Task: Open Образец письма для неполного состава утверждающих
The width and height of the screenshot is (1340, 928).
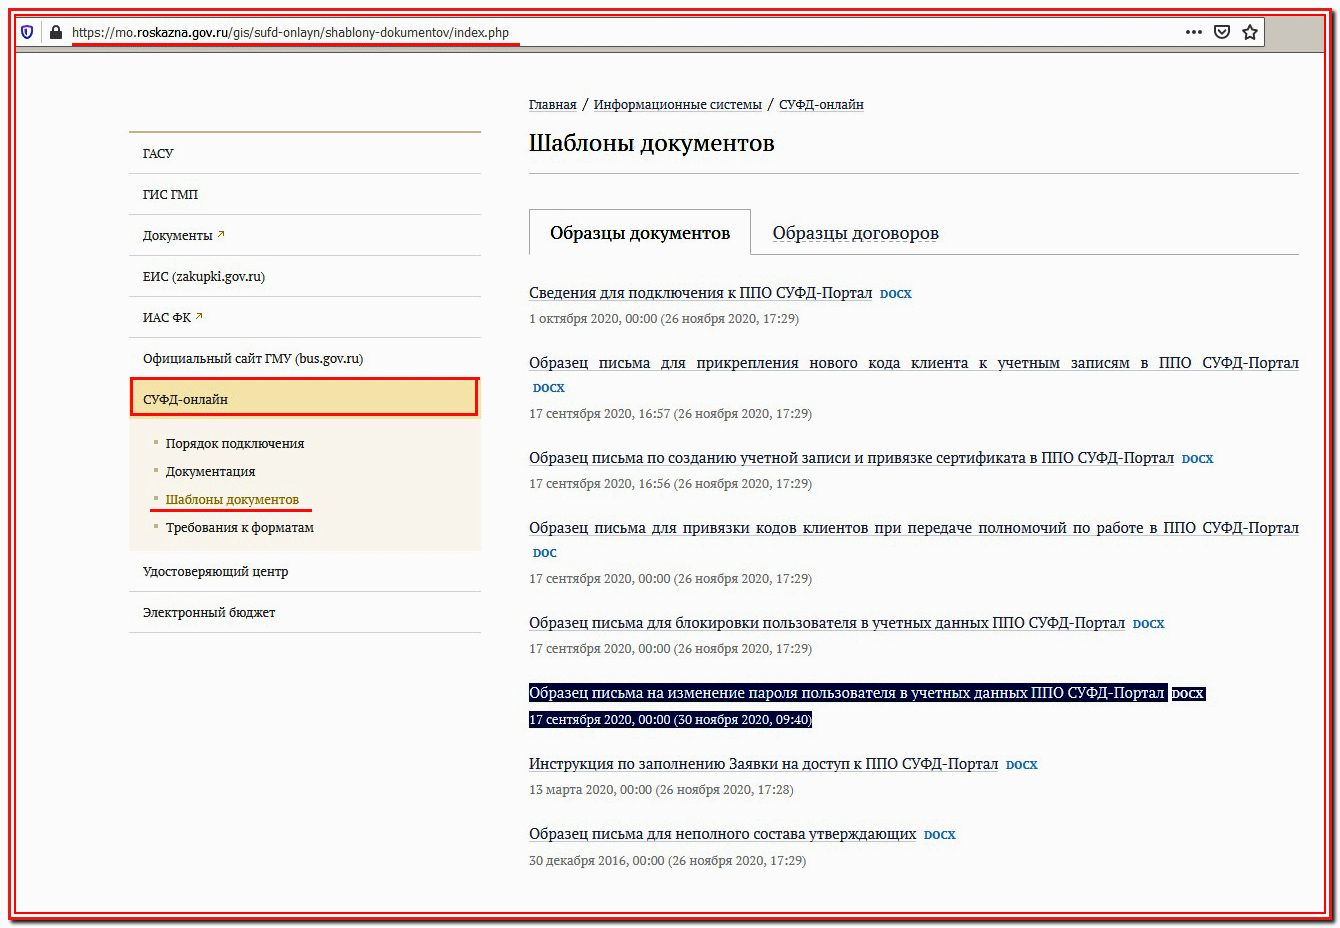Action: click(722, 834)
